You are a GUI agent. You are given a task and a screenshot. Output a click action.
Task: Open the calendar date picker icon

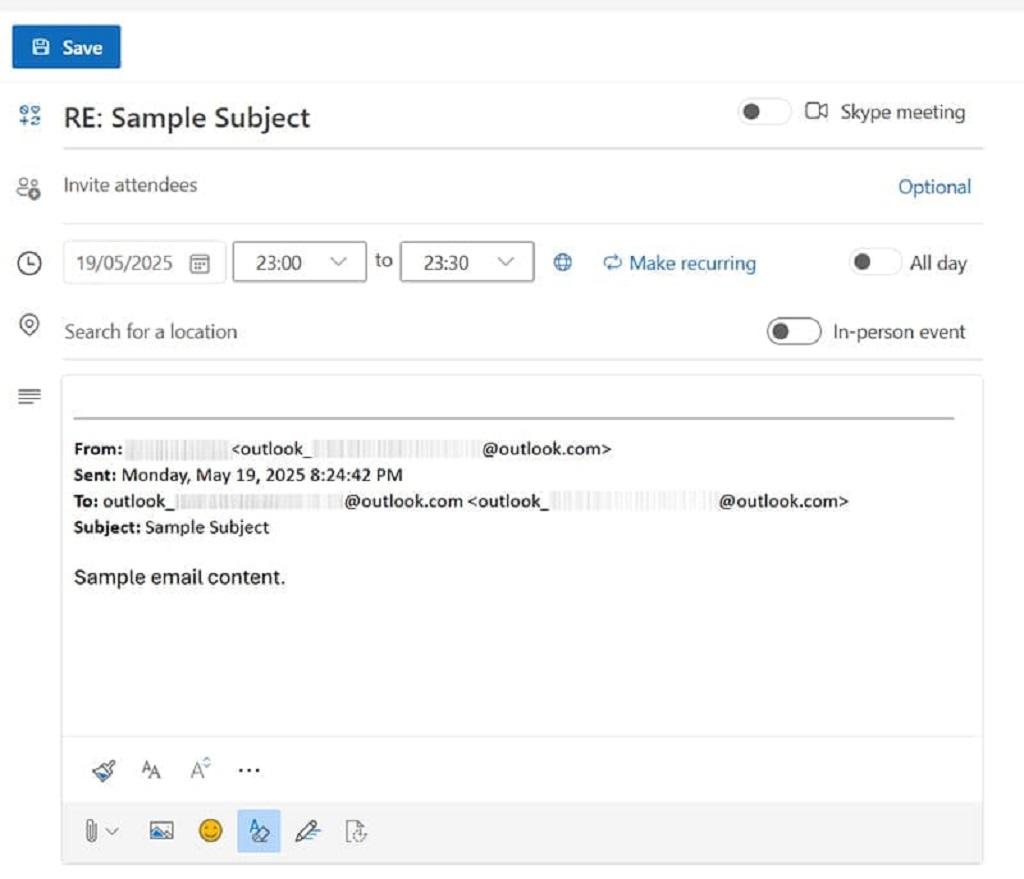click(200, 264)
